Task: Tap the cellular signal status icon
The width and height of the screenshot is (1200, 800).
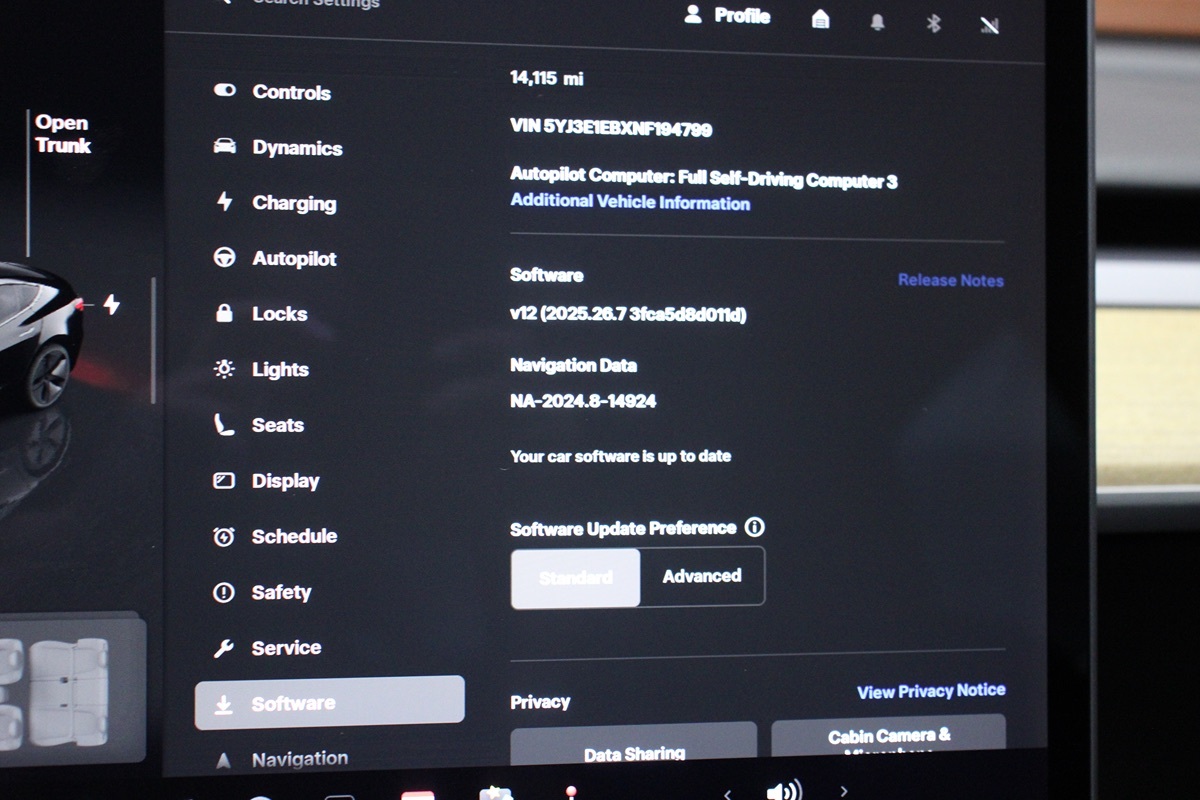Action: (x=989, y=25)
